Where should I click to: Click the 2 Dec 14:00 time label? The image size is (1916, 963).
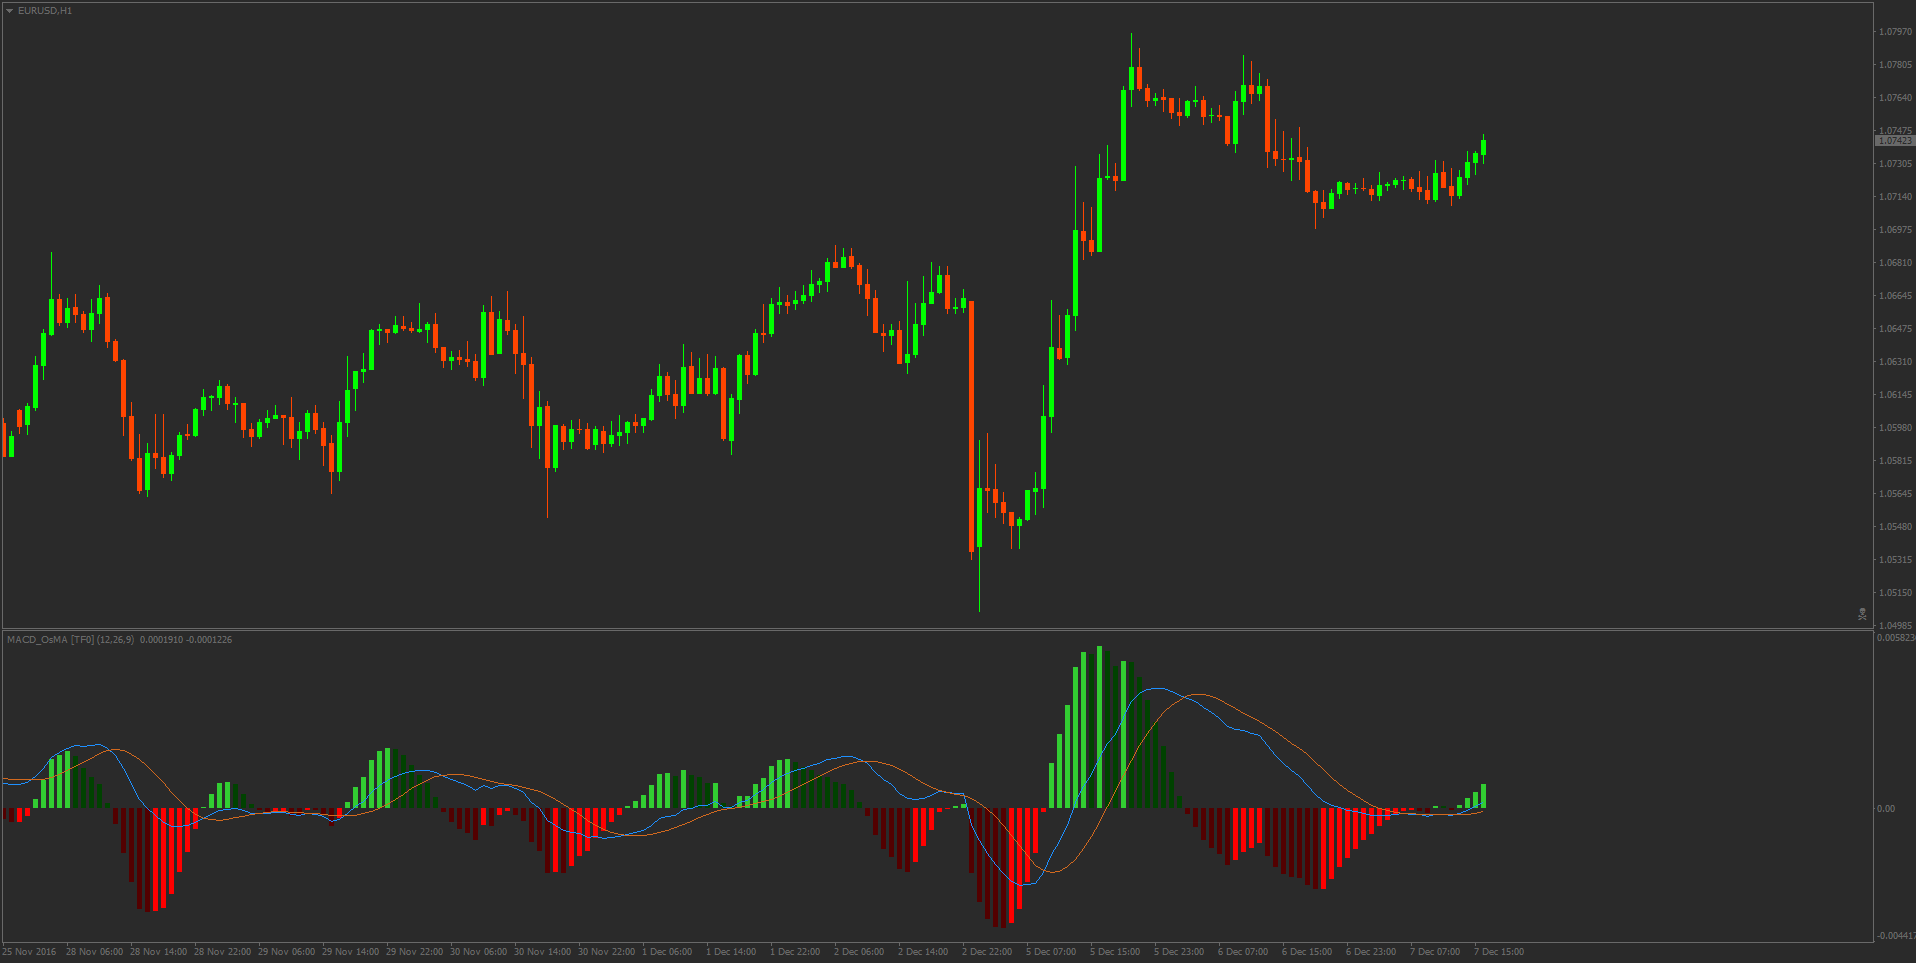[923, 952]
